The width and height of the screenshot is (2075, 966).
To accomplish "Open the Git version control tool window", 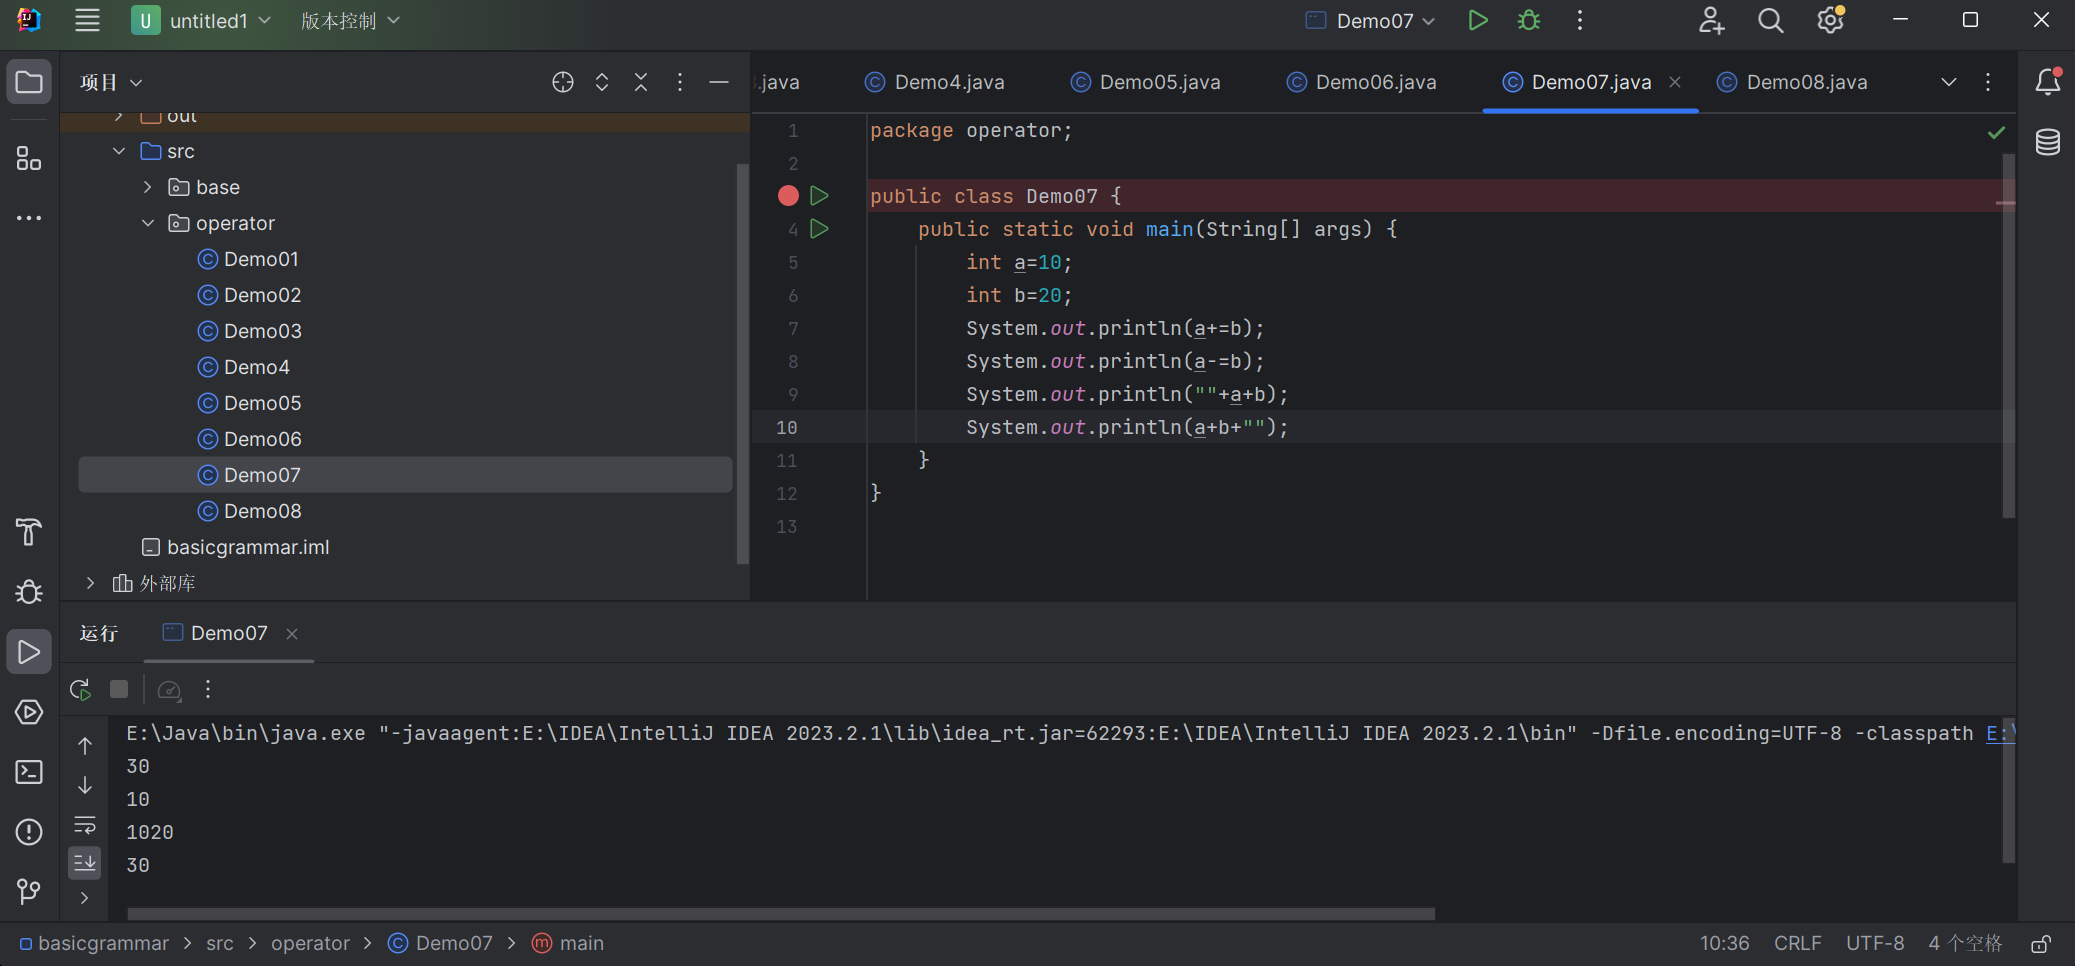I will click(29, 891).
